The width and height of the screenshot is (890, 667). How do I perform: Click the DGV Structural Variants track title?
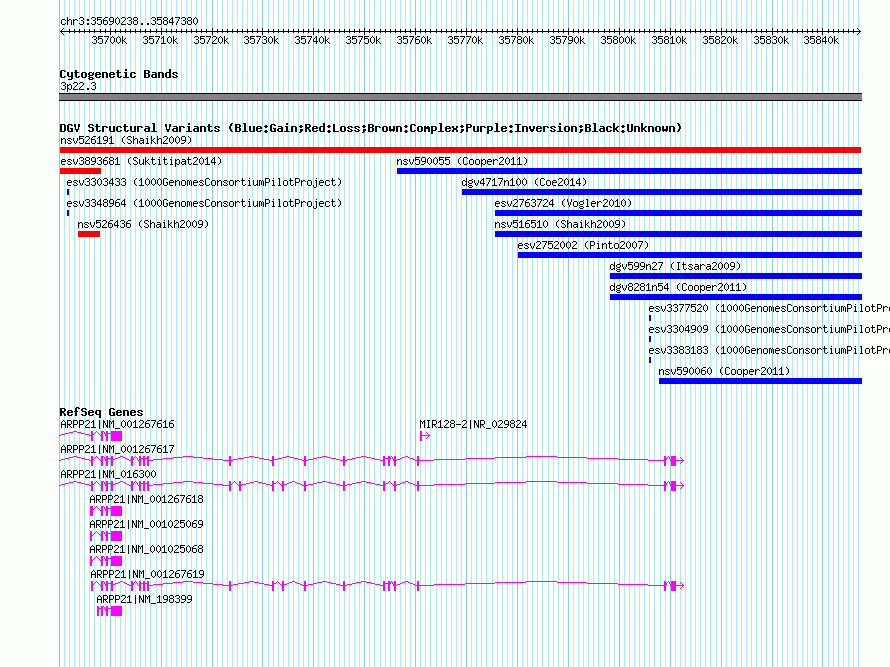tap(370, 128)
